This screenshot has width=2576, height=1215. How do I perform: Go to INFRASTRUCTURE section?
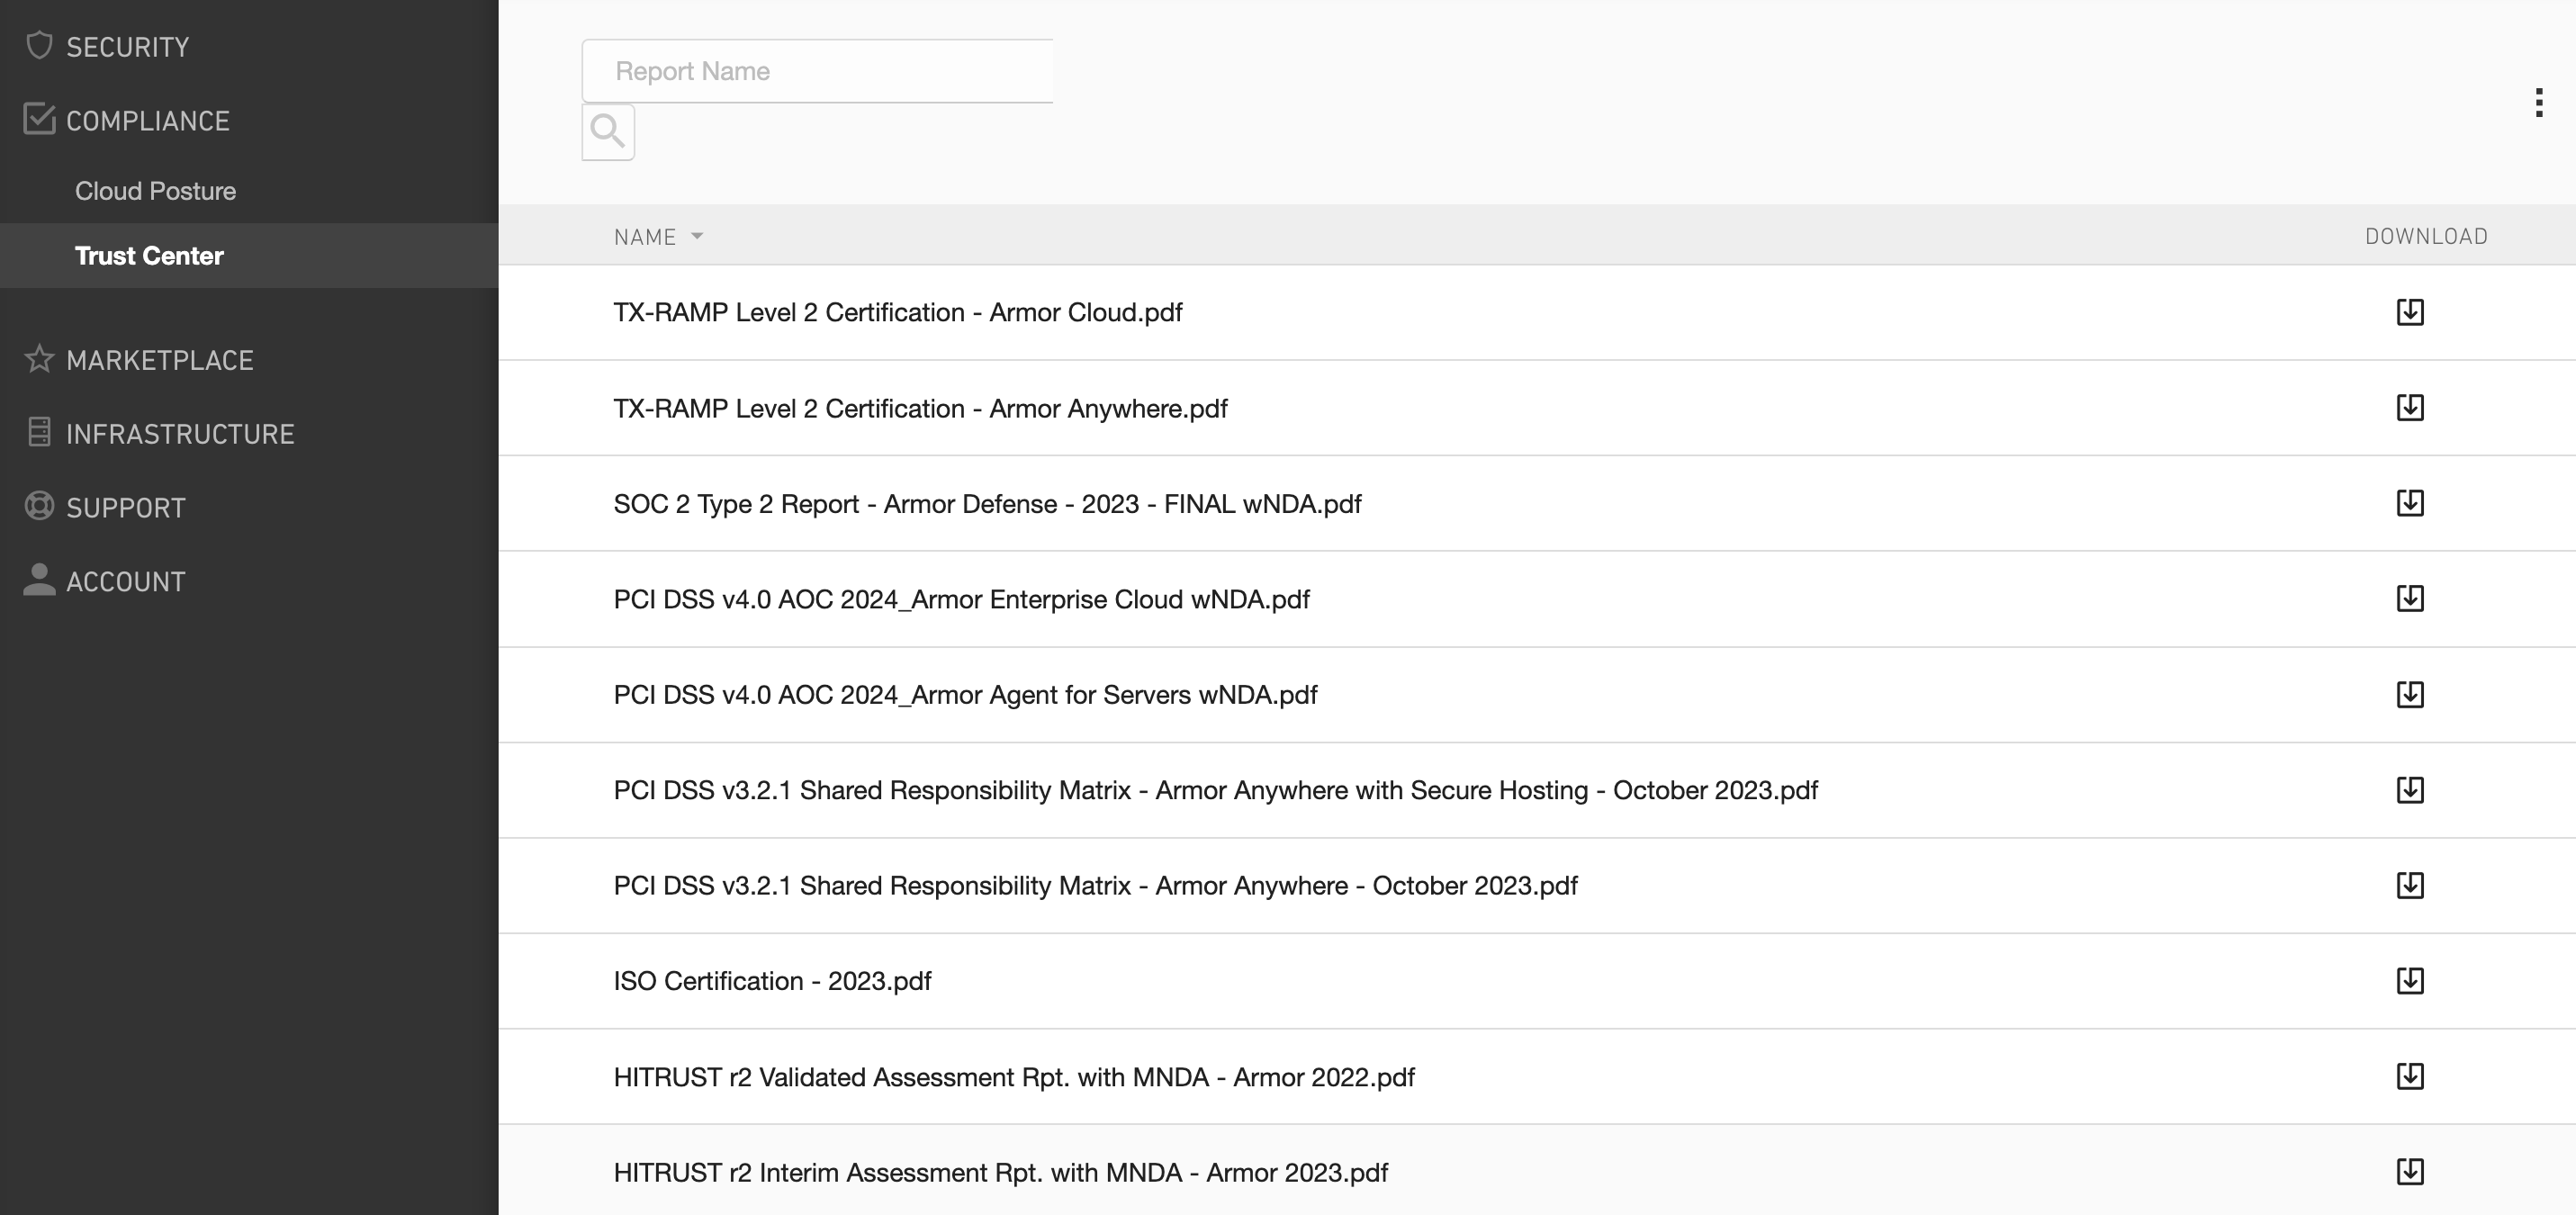click(180, 434)
